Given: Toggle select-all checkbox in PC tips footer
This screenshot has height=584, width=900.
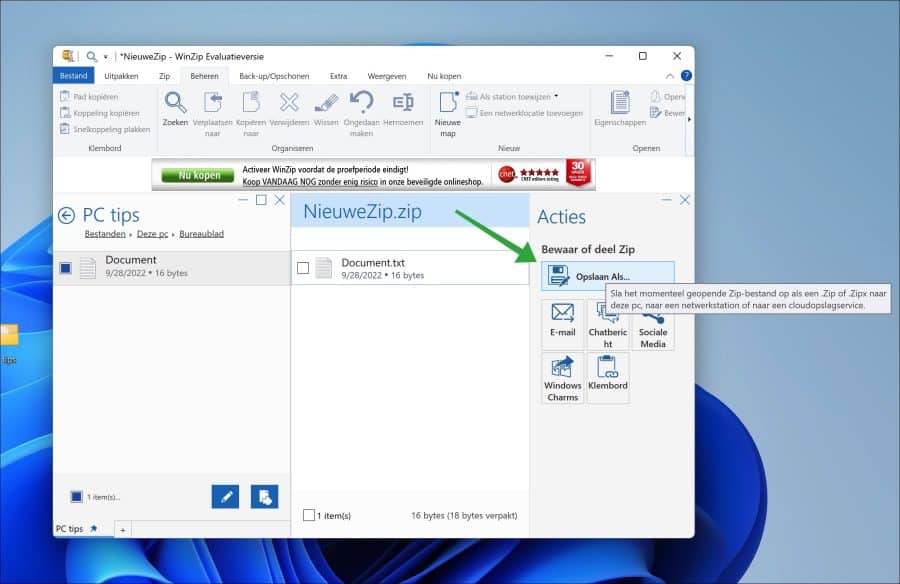Looking at the screenshot, I should [x=76, y=497].
